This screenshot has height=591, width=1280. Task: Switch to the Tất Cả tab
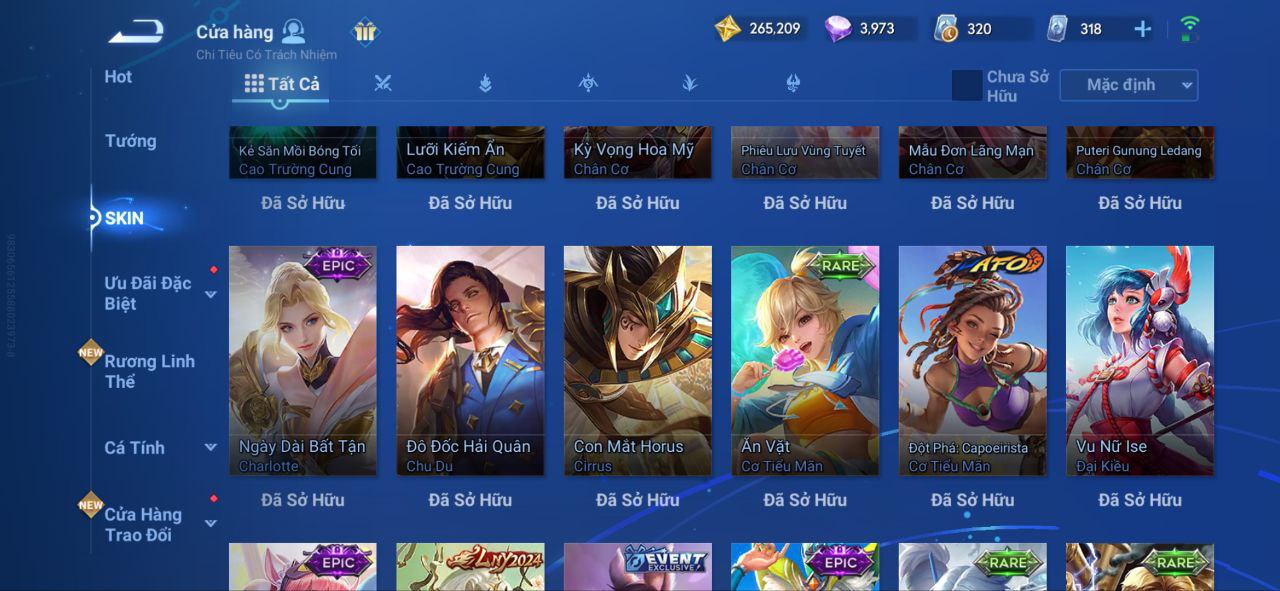point(282,84)
